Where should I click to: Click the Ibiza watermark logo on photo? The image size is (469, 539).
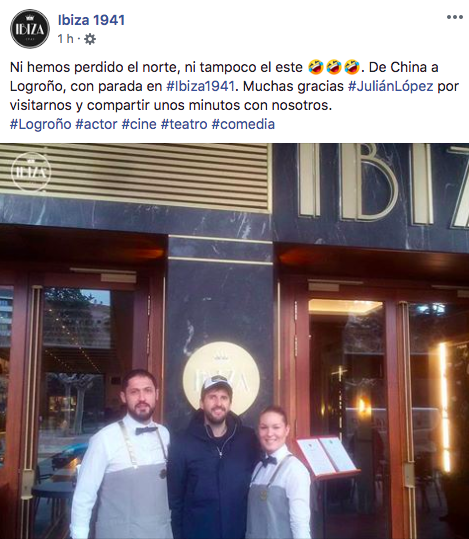tap(31, 172)
